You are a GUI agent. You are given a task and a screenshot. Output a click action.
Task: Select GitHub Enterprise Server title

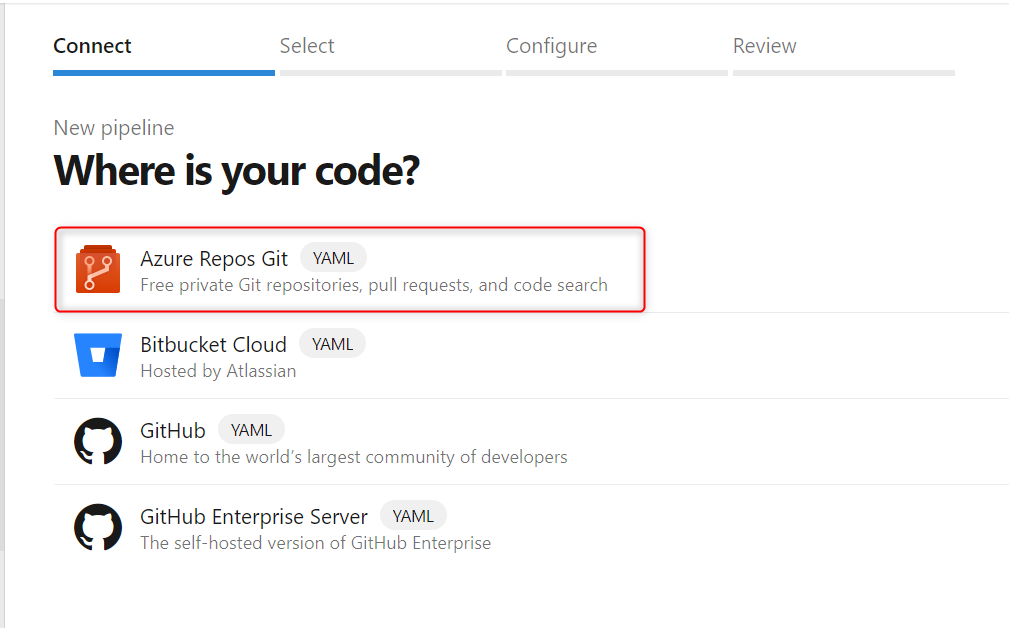pos(254,516)
